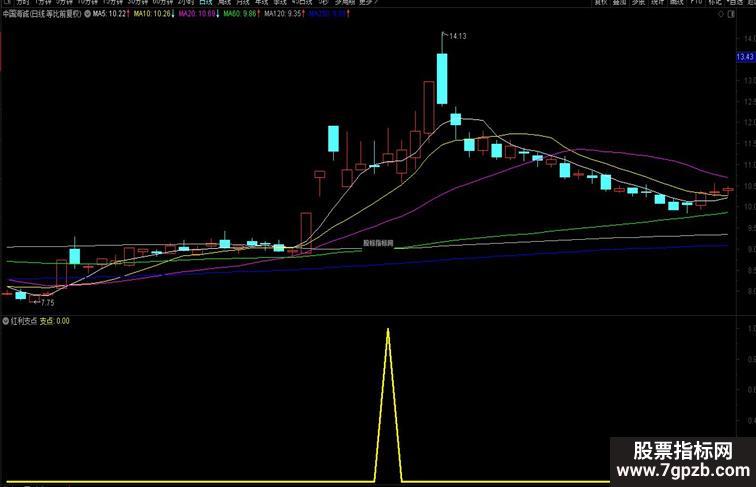Switch to the 60分钟 period tab

tap(162, 2)
